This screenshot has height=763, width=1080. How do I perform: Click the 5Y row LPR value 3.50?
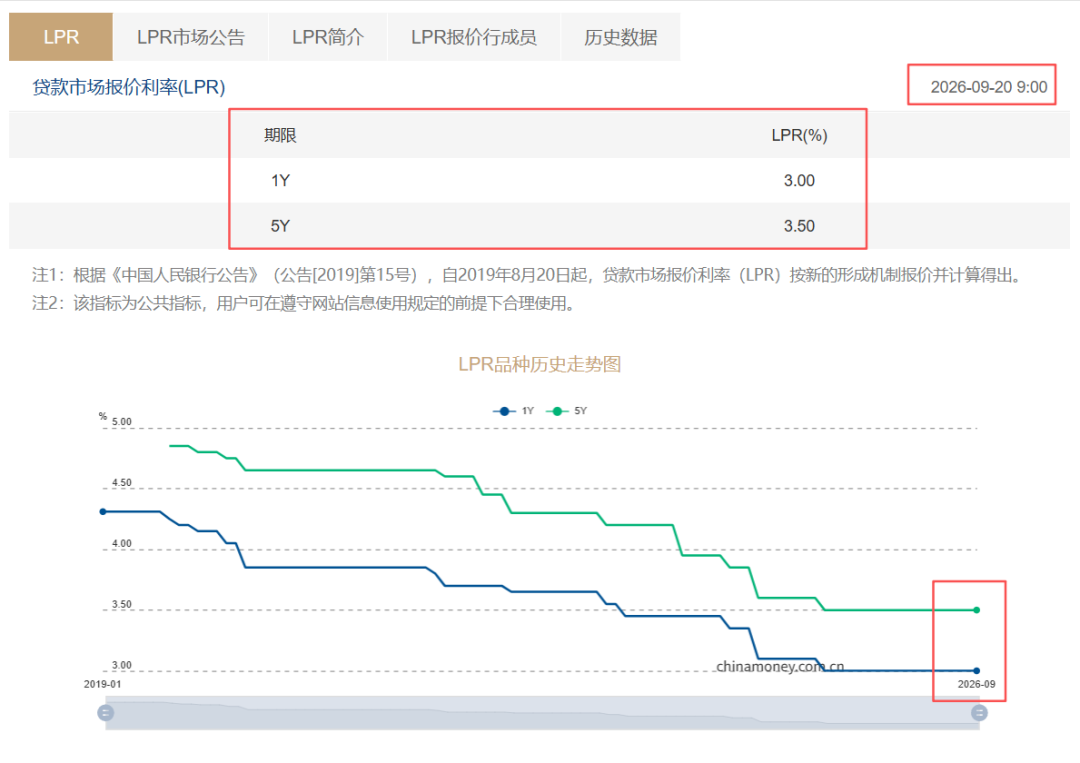pyautogui.click(x=799, y=226)
